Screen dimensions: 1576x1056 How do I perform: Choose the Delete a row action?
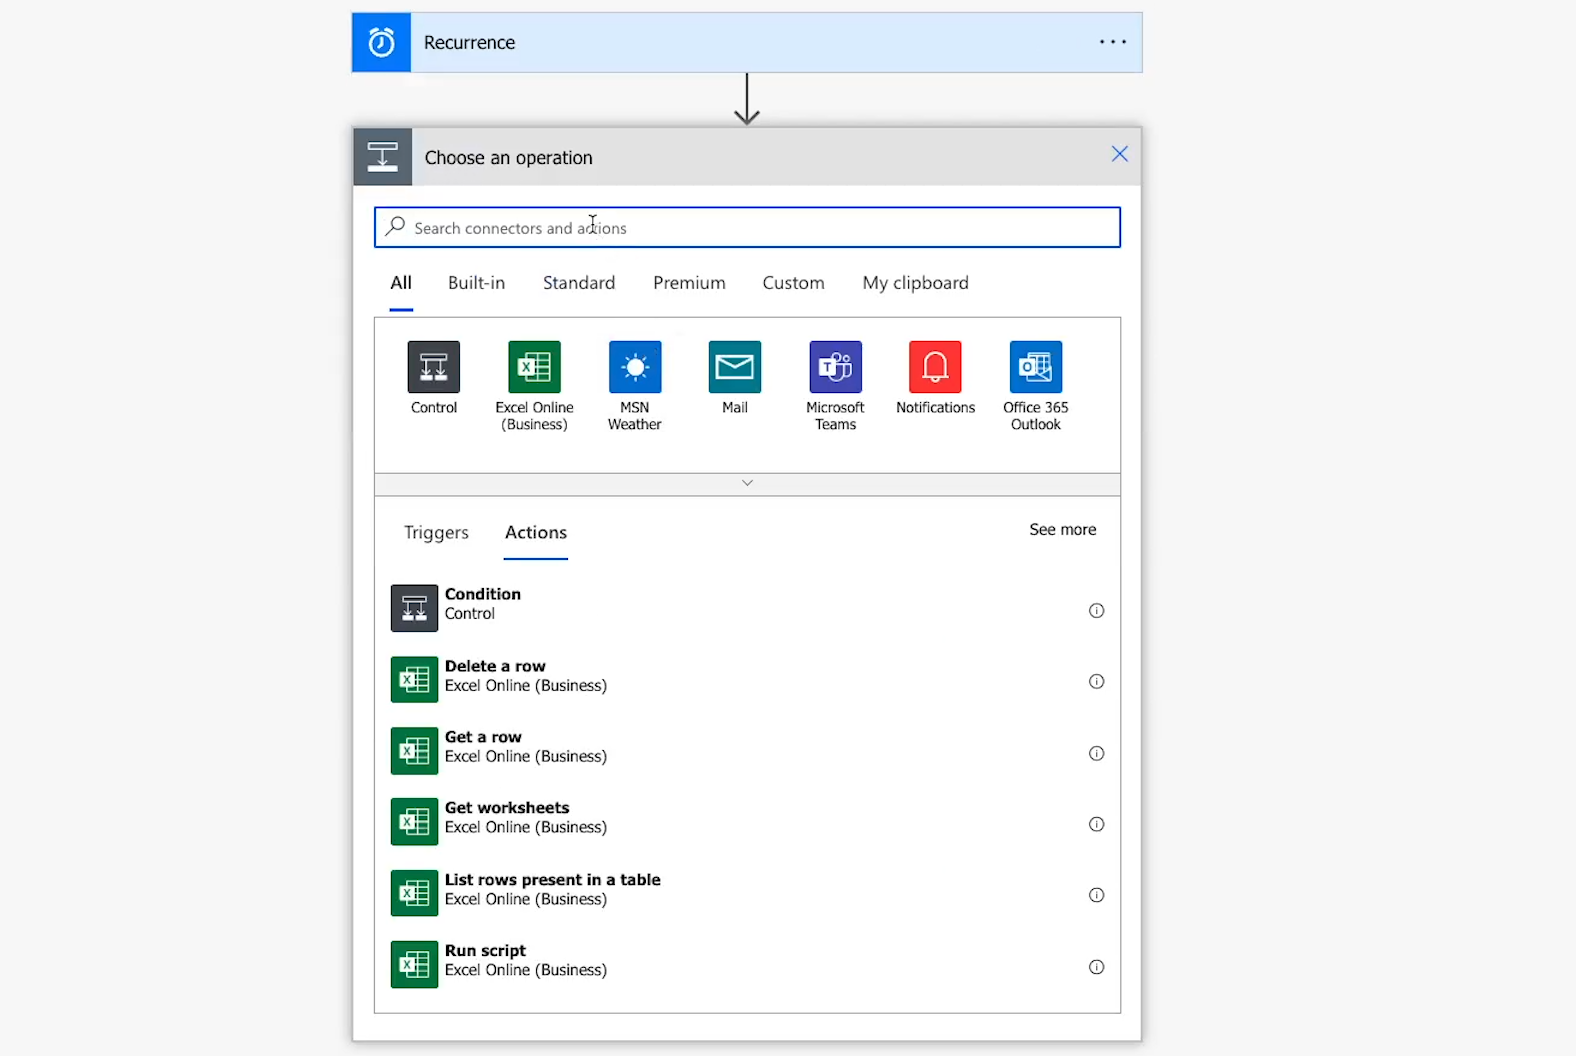[747, 680]
